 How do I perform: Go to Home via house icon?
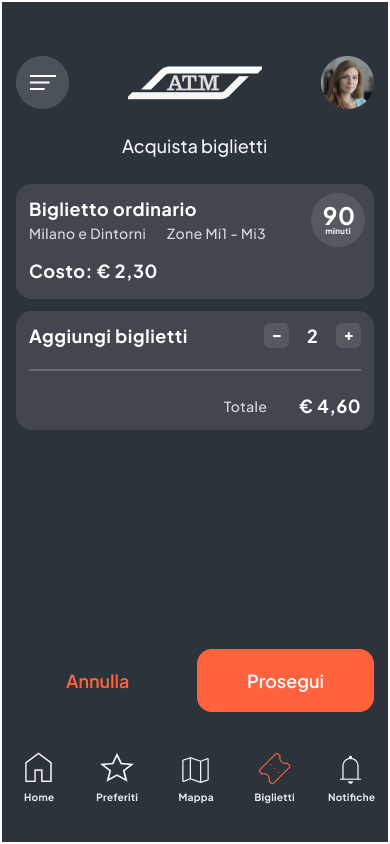click(39, 768)
